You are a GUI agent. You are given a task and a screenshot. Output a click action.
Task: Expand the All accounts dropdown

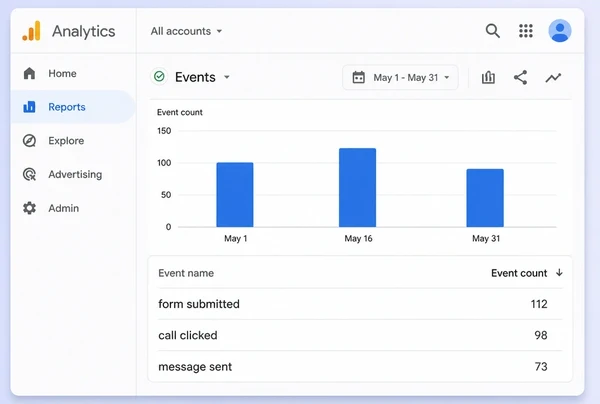[186, 31]
